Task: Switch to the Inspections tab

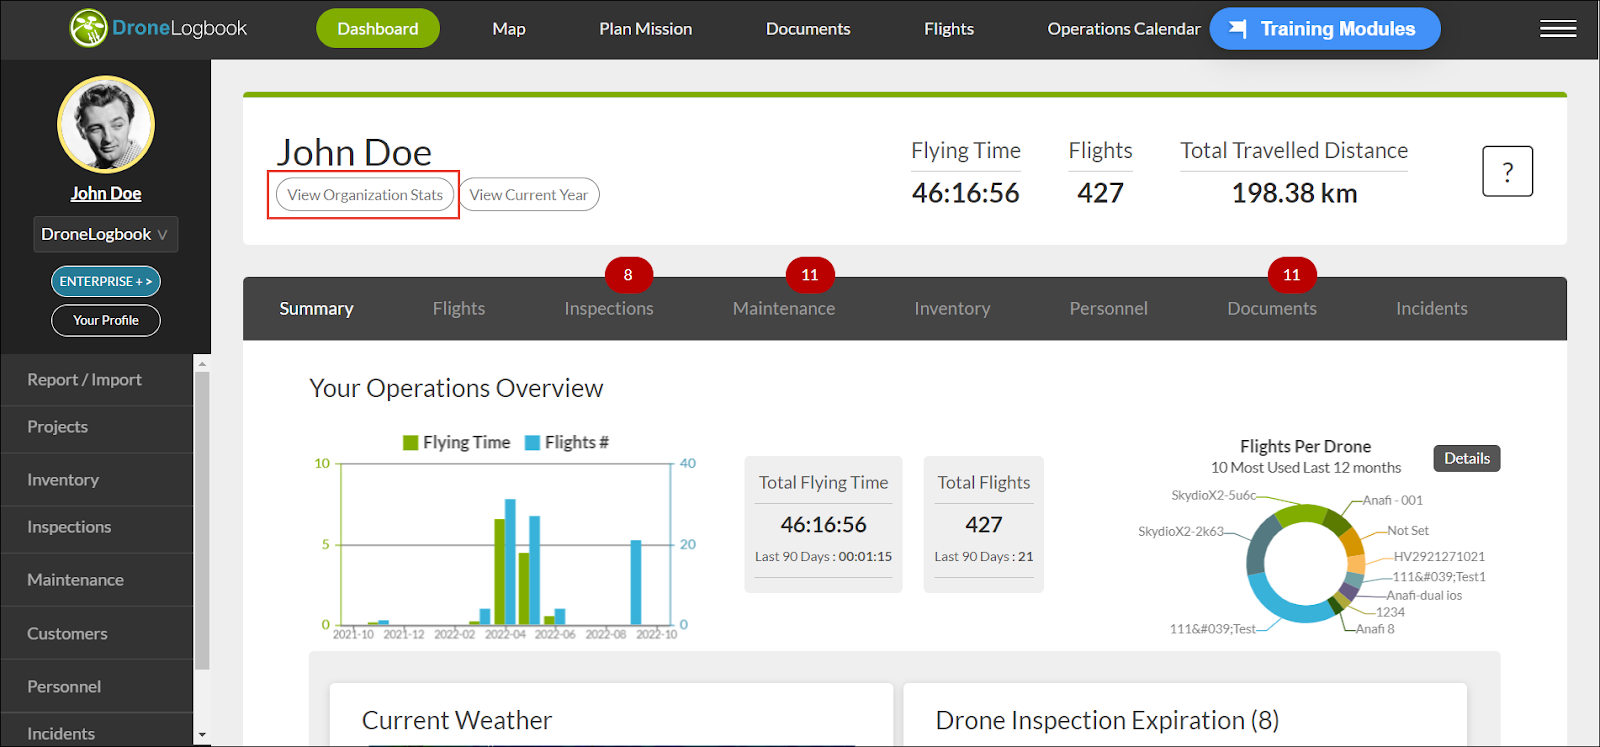Action: click(x=609, y=309)
